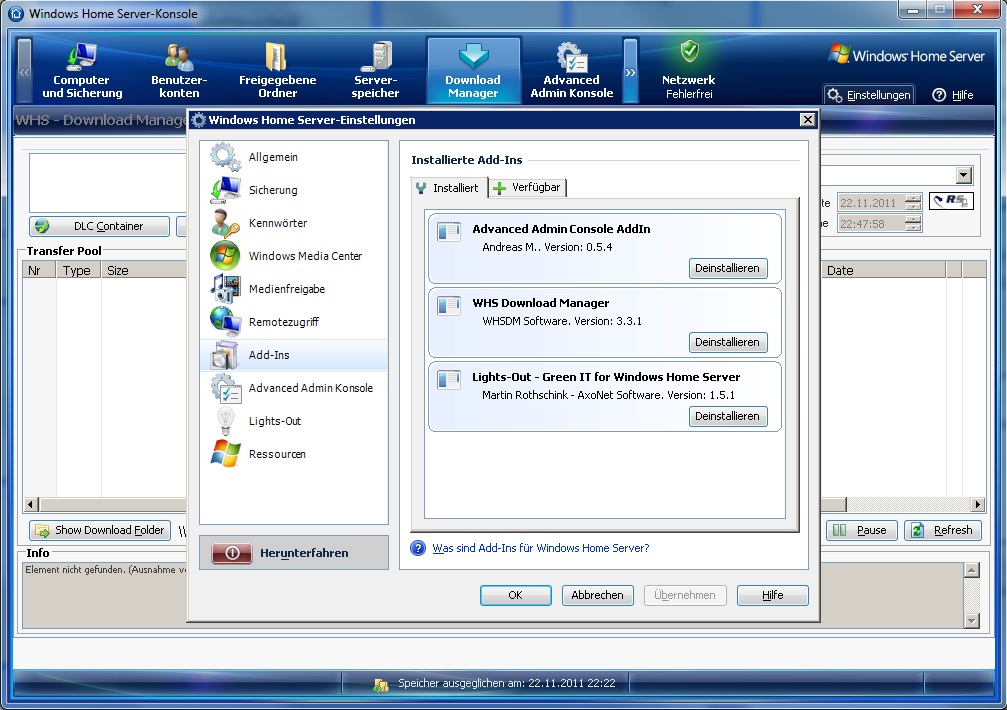The image size is (1007, 710).
Task: Click Show Download Folder button
Action: [100, 530]
